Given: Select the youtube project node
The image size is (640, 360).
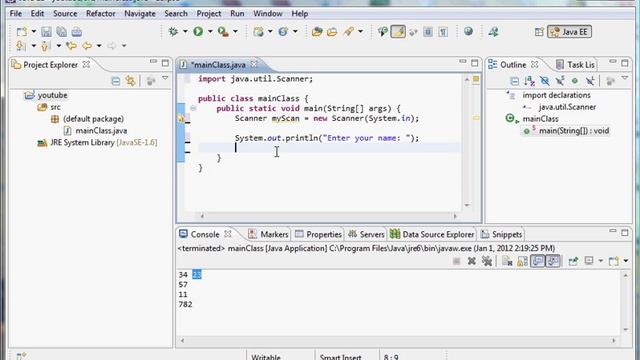Looking at the screenshot, I should 52,95.
